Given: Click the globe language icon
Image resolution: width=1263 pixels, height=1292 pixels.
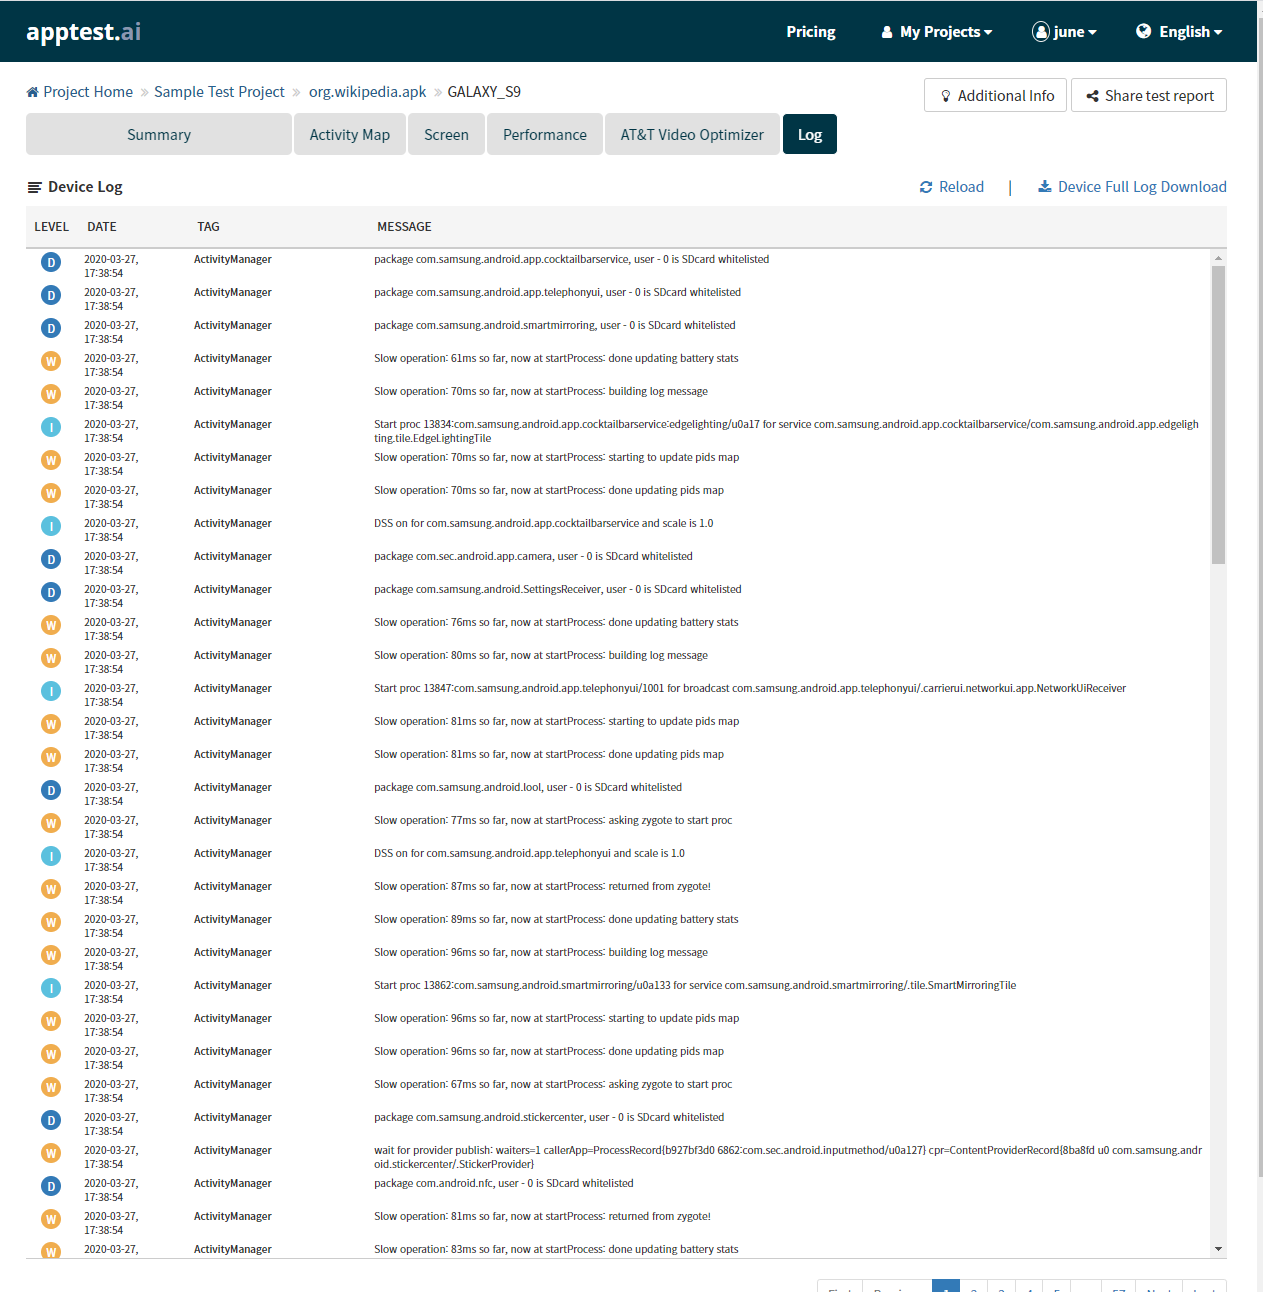Looking at the screenshot, I should click(x=1144, y=31).
